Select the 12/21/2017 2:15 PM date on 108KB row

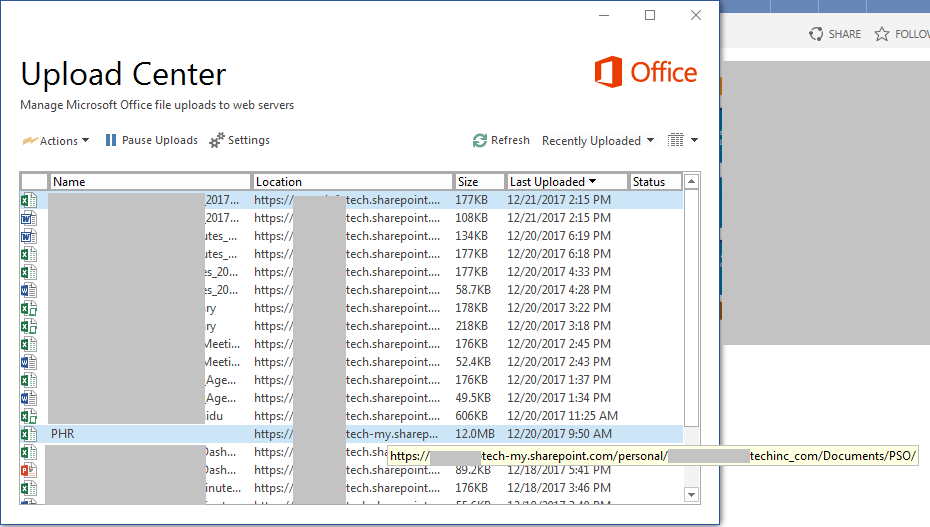pyautogui.click(x=559, y=218)
